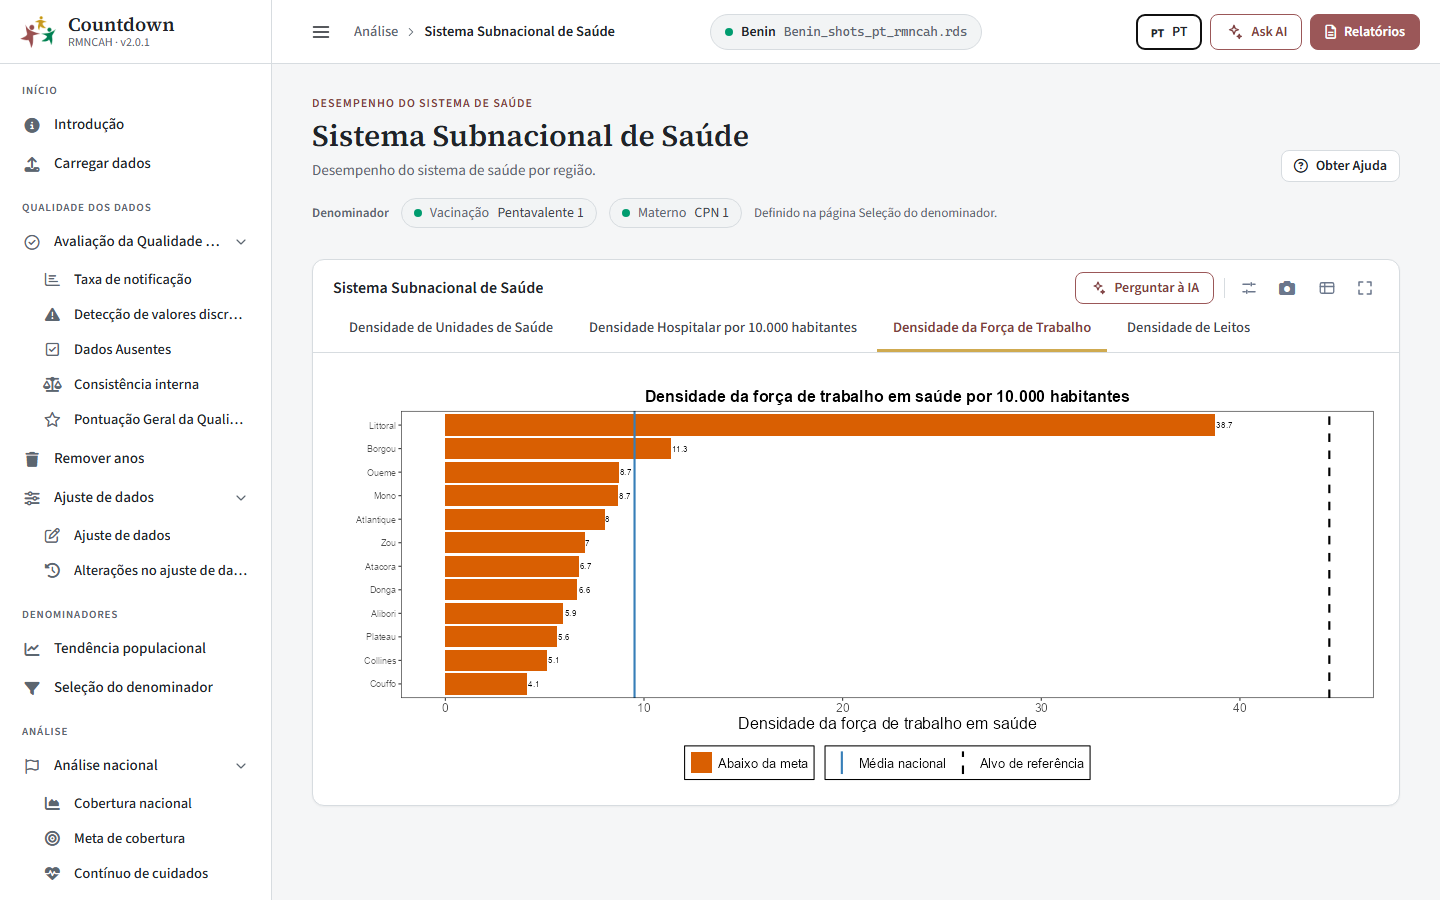Viewport: 1440px width, 900px height.
Task: Collapse the Análise nacional chevron
Action: click(241, 766)
